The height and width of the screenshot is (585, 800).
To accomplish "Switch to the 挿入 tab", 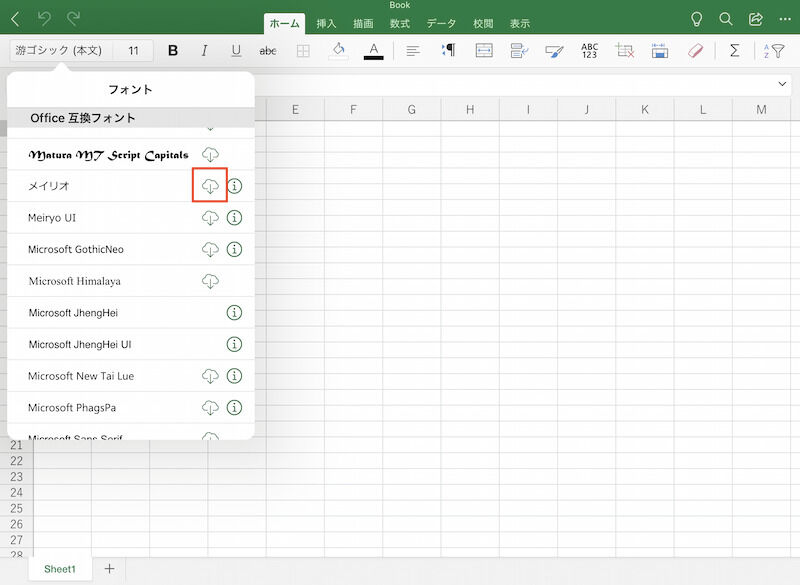I will 326,23.
